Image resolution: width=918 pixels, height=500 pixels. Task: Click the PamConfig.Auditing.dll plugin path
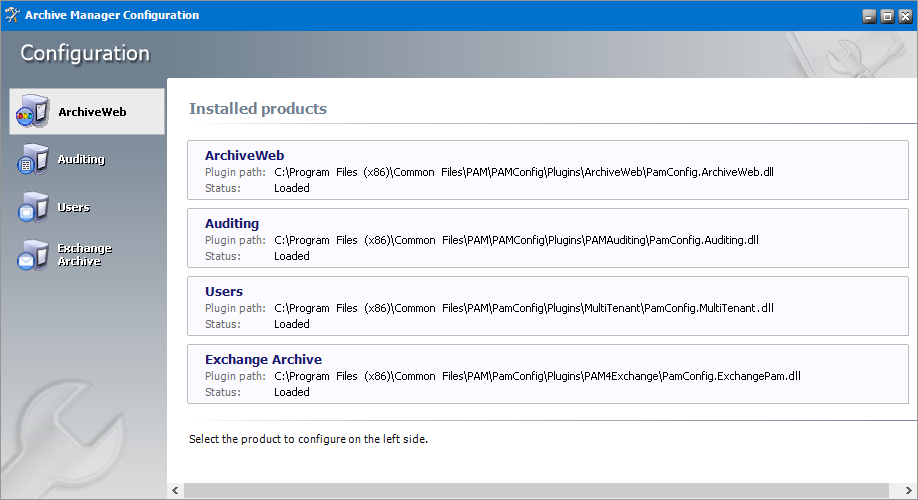516,240
